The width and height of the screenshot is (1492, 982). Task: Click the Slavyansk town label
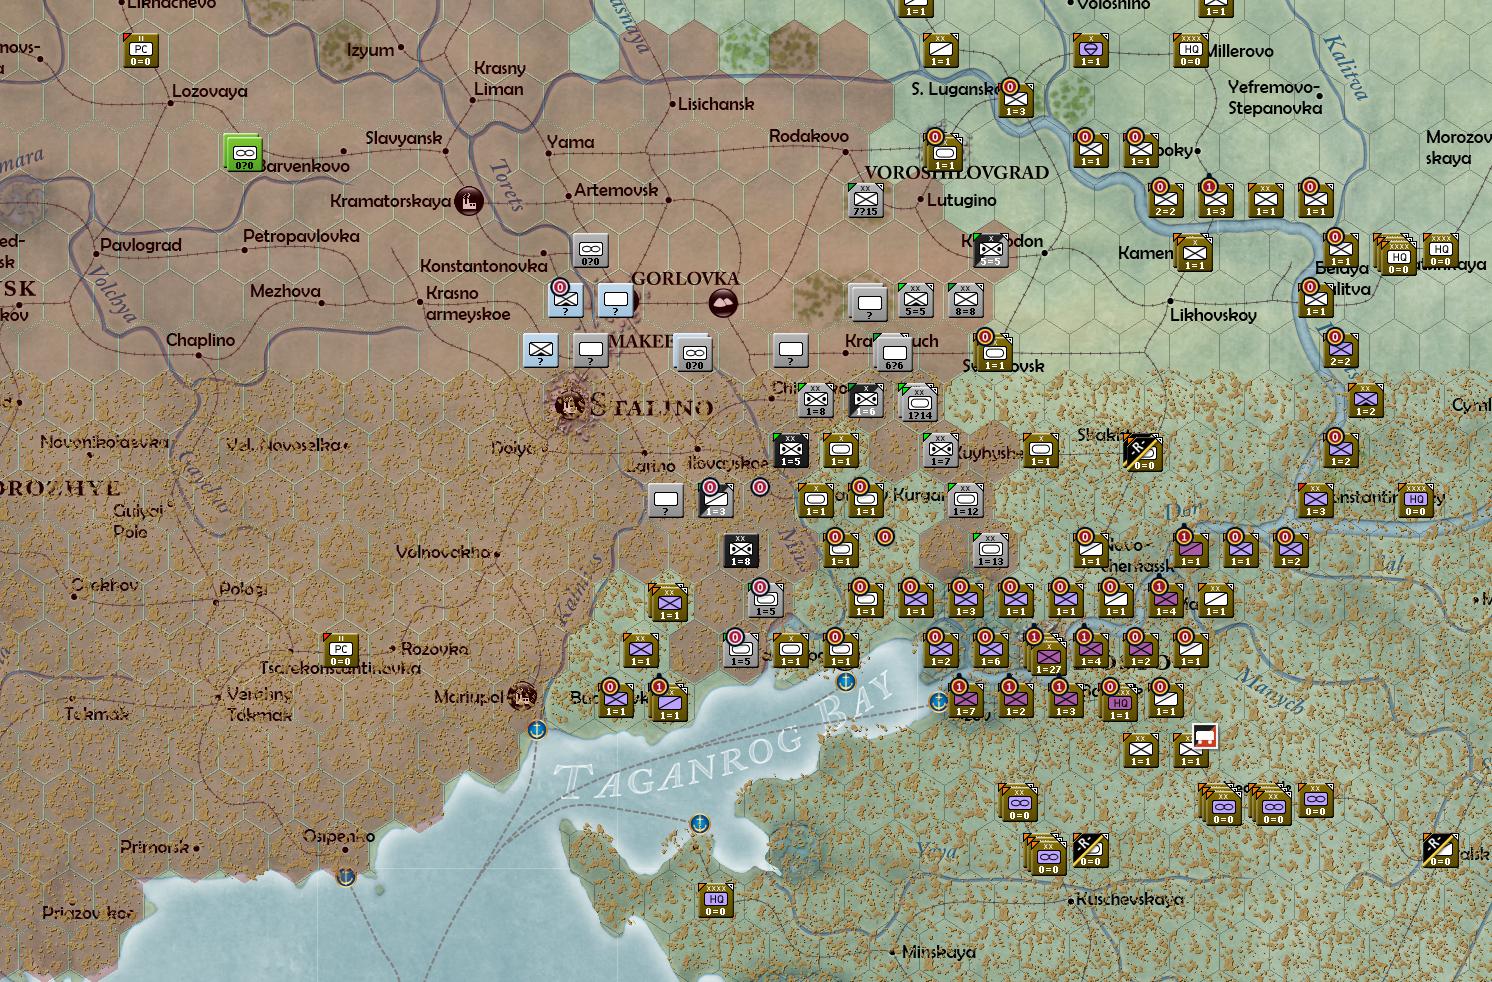tap(403, 138)
